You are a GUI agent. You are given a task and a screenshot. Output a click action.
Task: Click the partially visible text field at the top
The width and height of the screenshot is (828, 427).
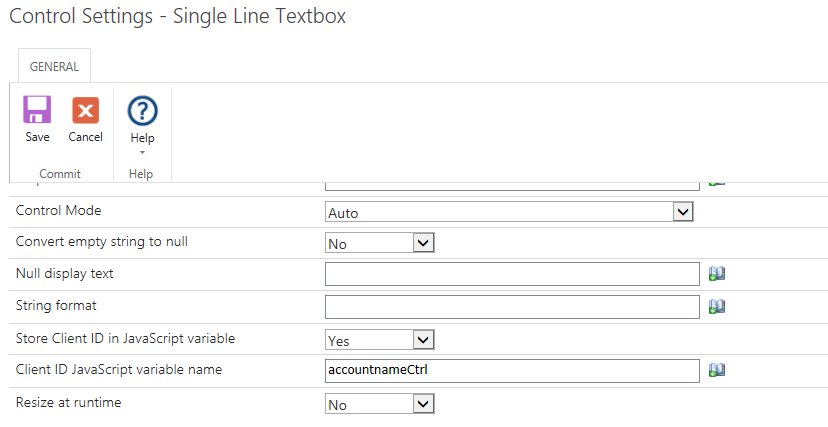coord(512,184)
